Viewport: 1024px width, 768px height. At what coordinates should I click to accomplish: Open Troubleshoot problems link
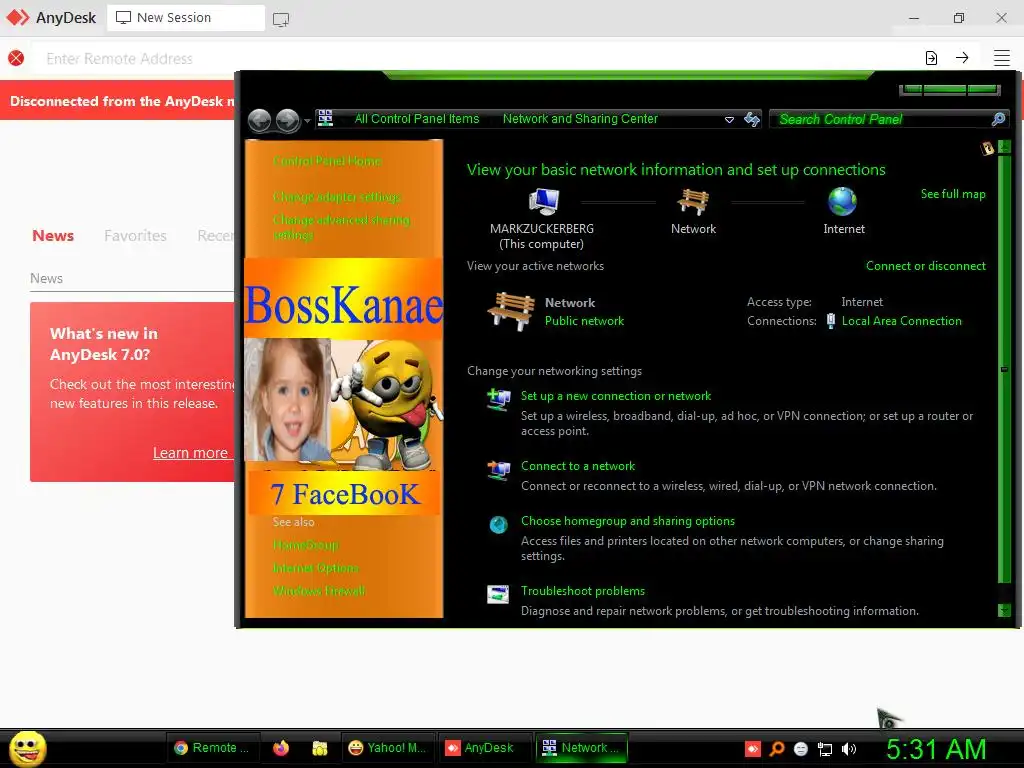click(583, 590)
